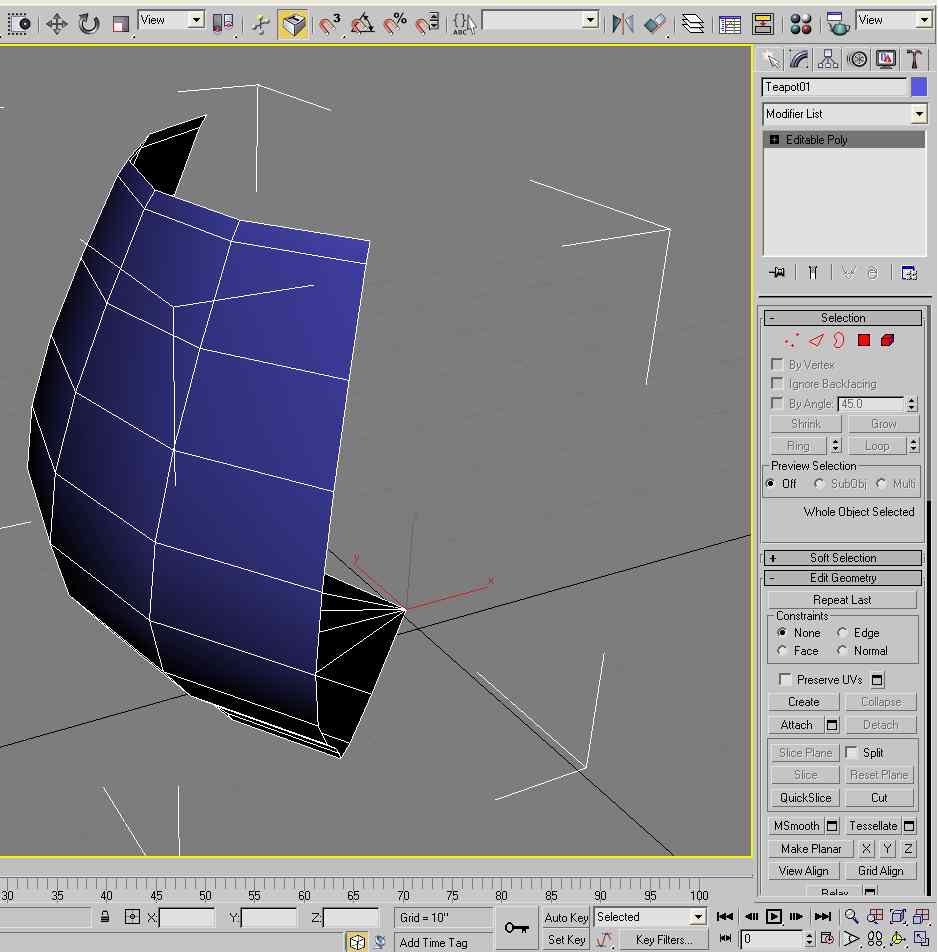Click the Select and Move tool
Image resolution: width=938 pixels, height=952 pixels.
tap(57, 23)
